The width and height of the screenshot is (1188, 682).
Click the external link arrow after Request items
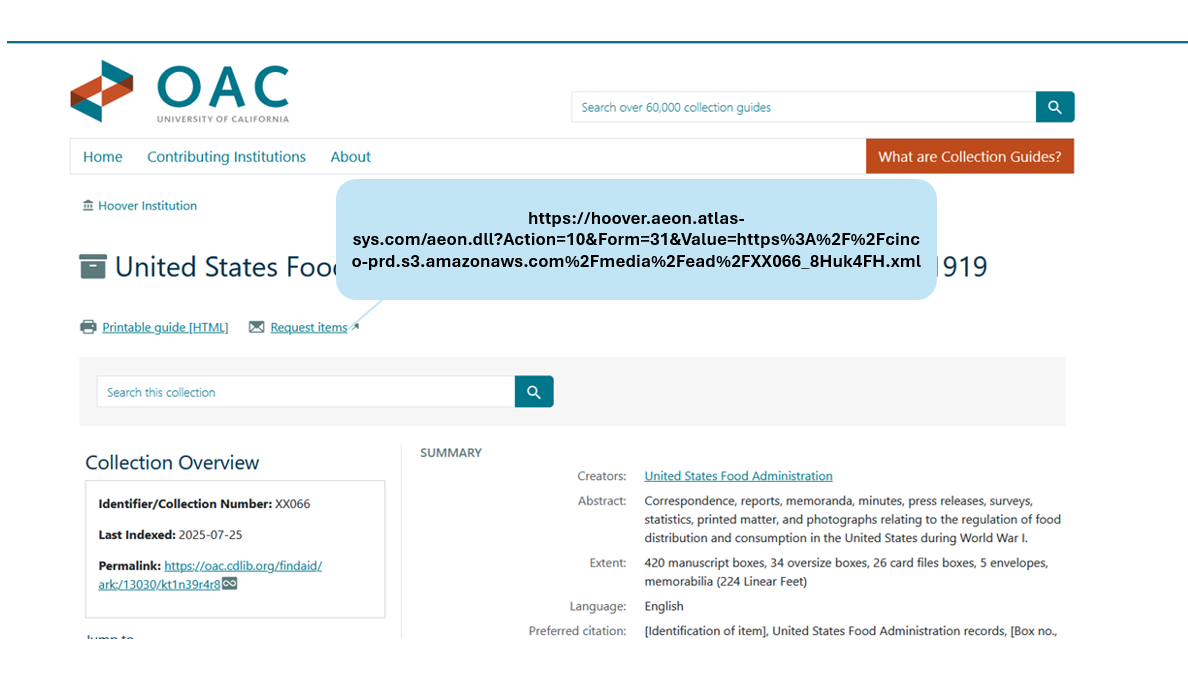pos(355,327)
